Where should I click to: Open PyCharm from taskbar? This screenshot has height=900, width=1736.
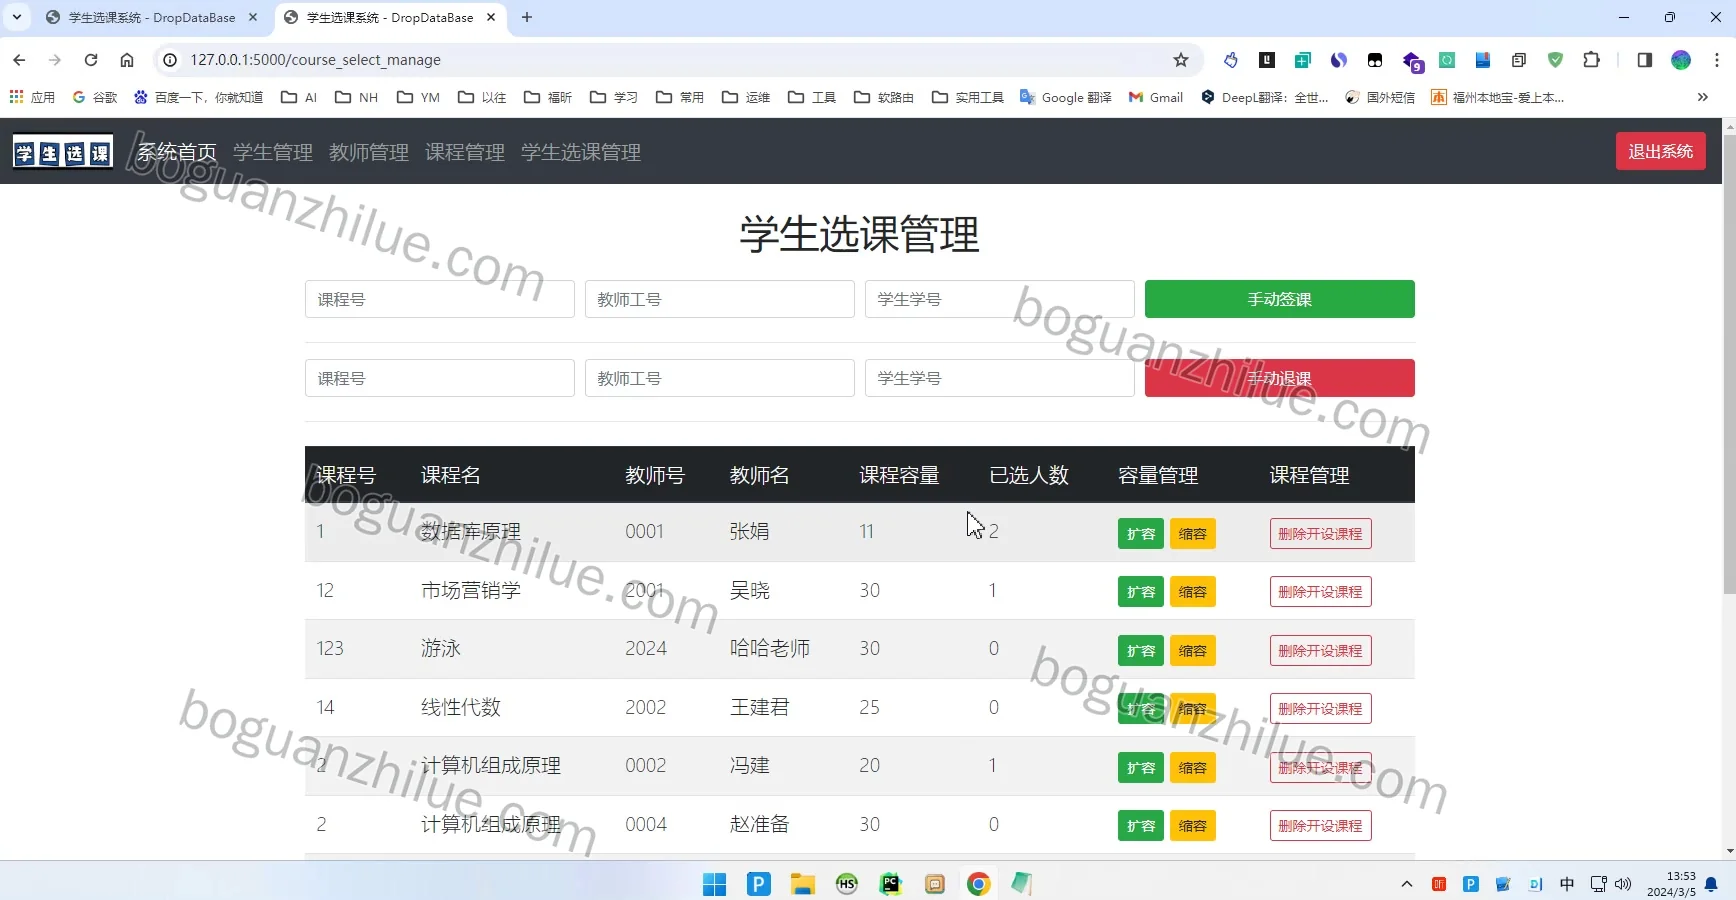pos(890,884)
